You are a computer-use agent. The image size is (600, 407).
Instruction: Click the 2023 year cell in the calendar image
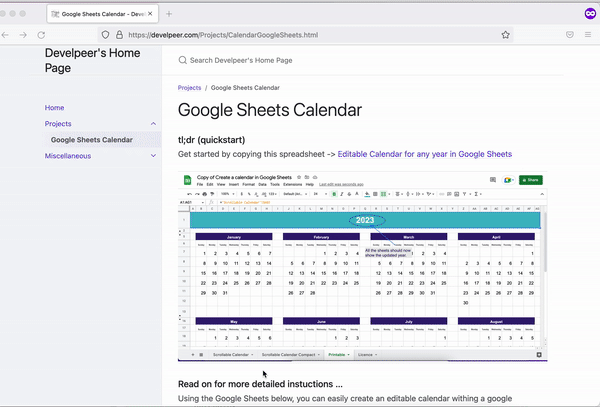click(365, 220)
